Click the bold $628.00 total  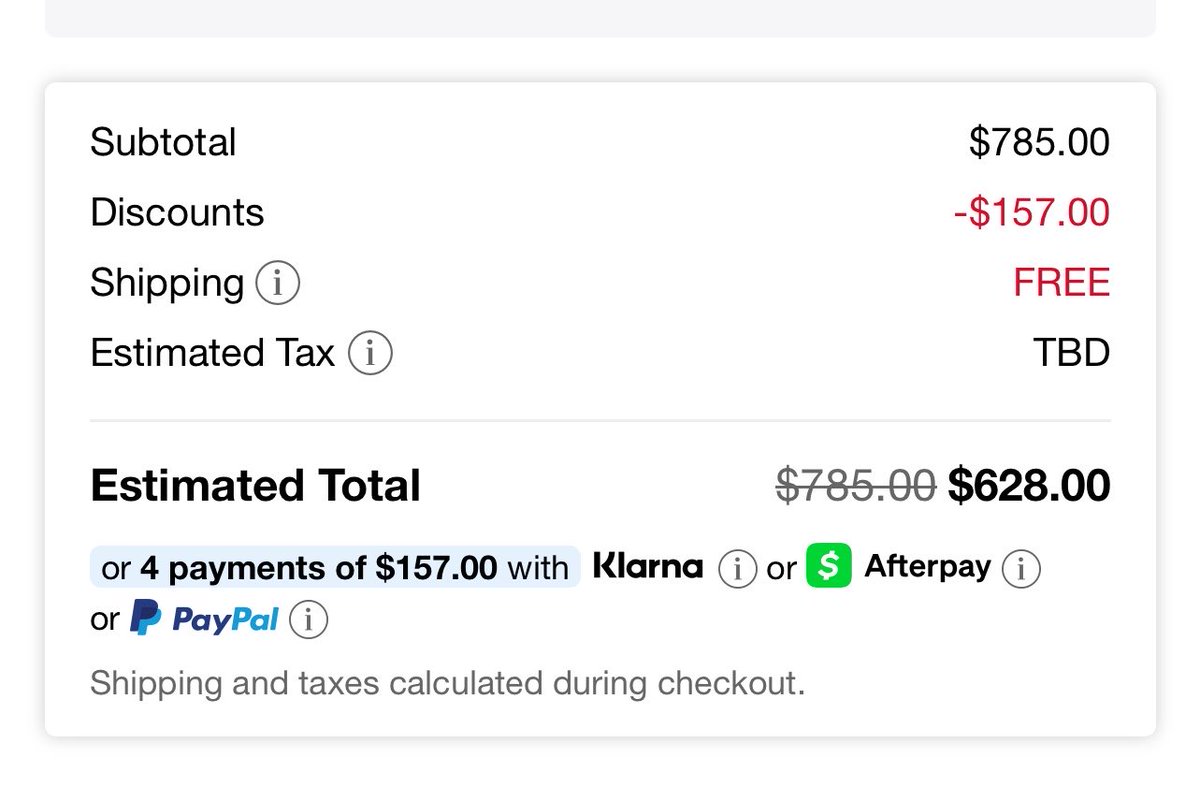1028,486
